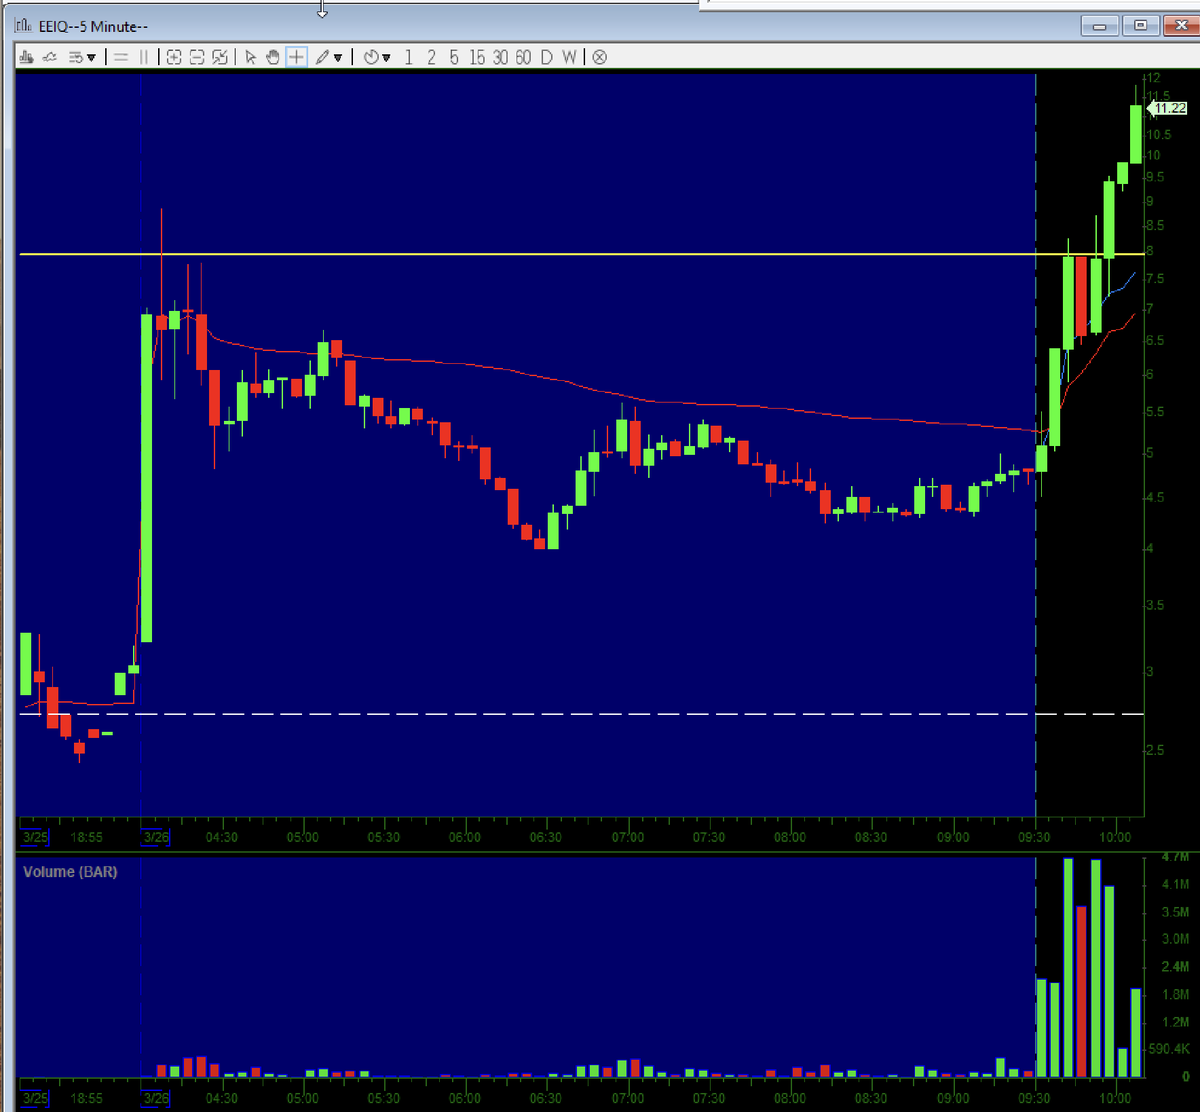Switch to the 15 minute interval

477,57
